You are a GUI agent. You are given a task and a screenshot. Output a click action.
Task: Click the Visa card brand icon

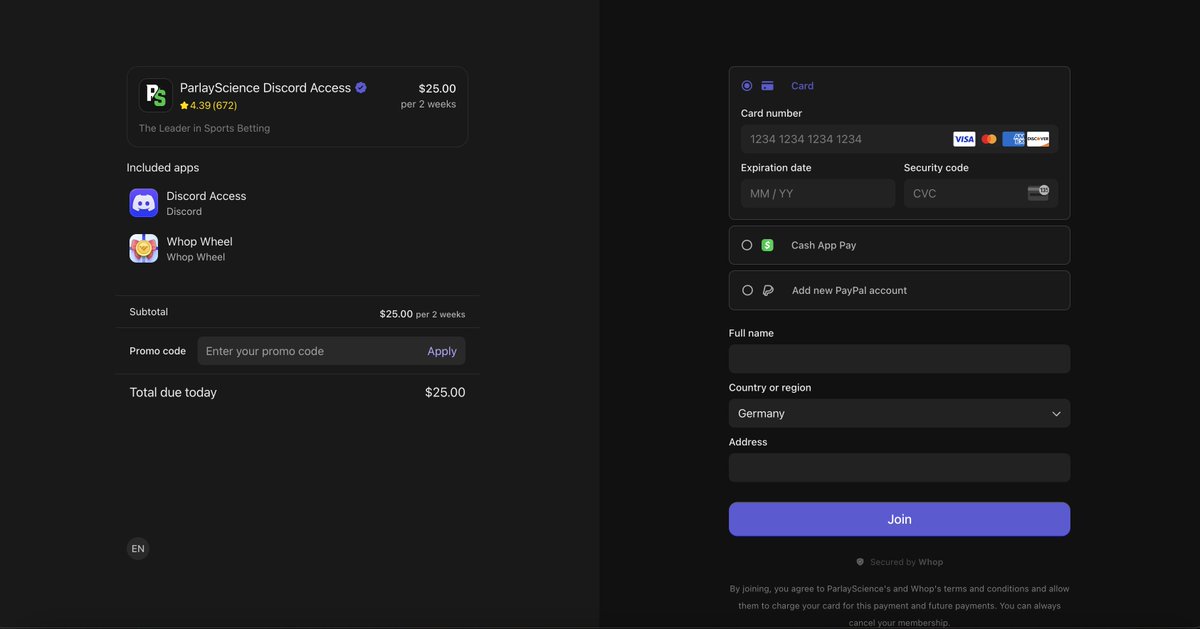(963, 138)
